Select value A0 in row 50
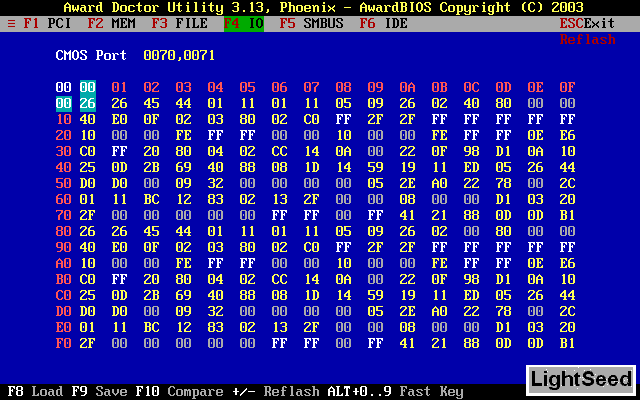 tap(440, 184)
